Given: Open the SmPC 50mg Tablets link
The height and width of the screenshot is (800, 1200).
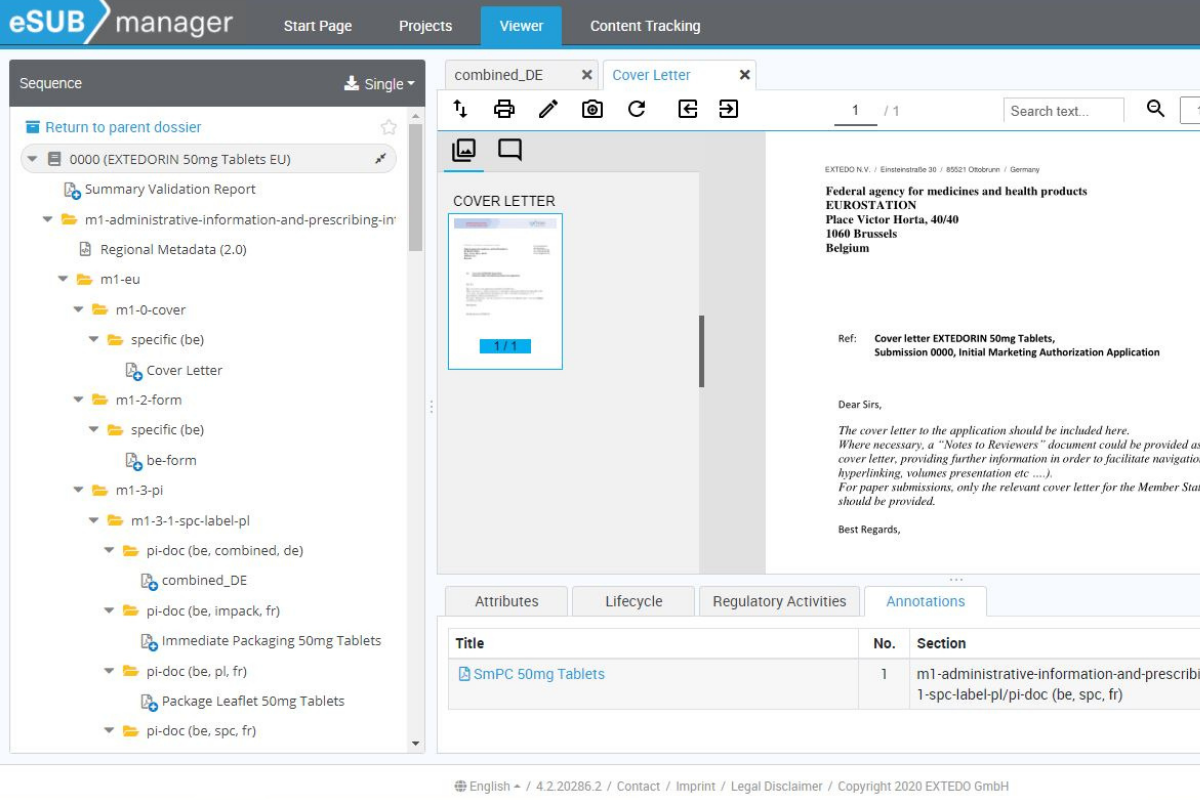Looking at the screenshot, I should pos(539,674).
